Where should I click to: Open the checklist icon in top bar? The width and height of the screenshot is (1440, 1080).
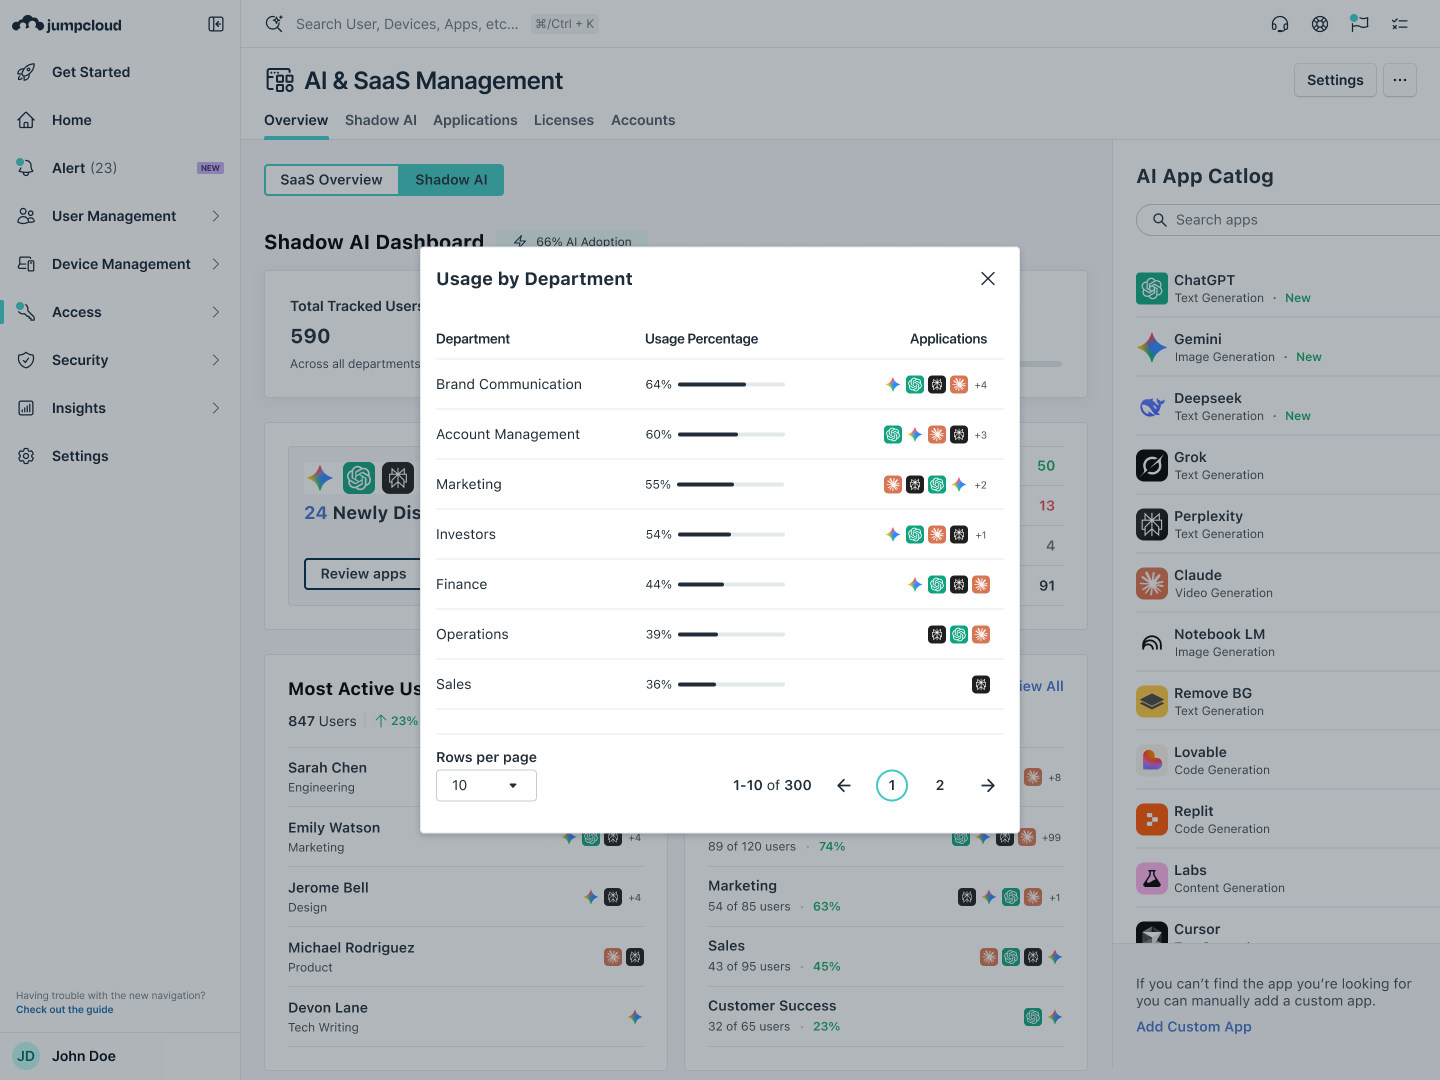click(1400, 24)
